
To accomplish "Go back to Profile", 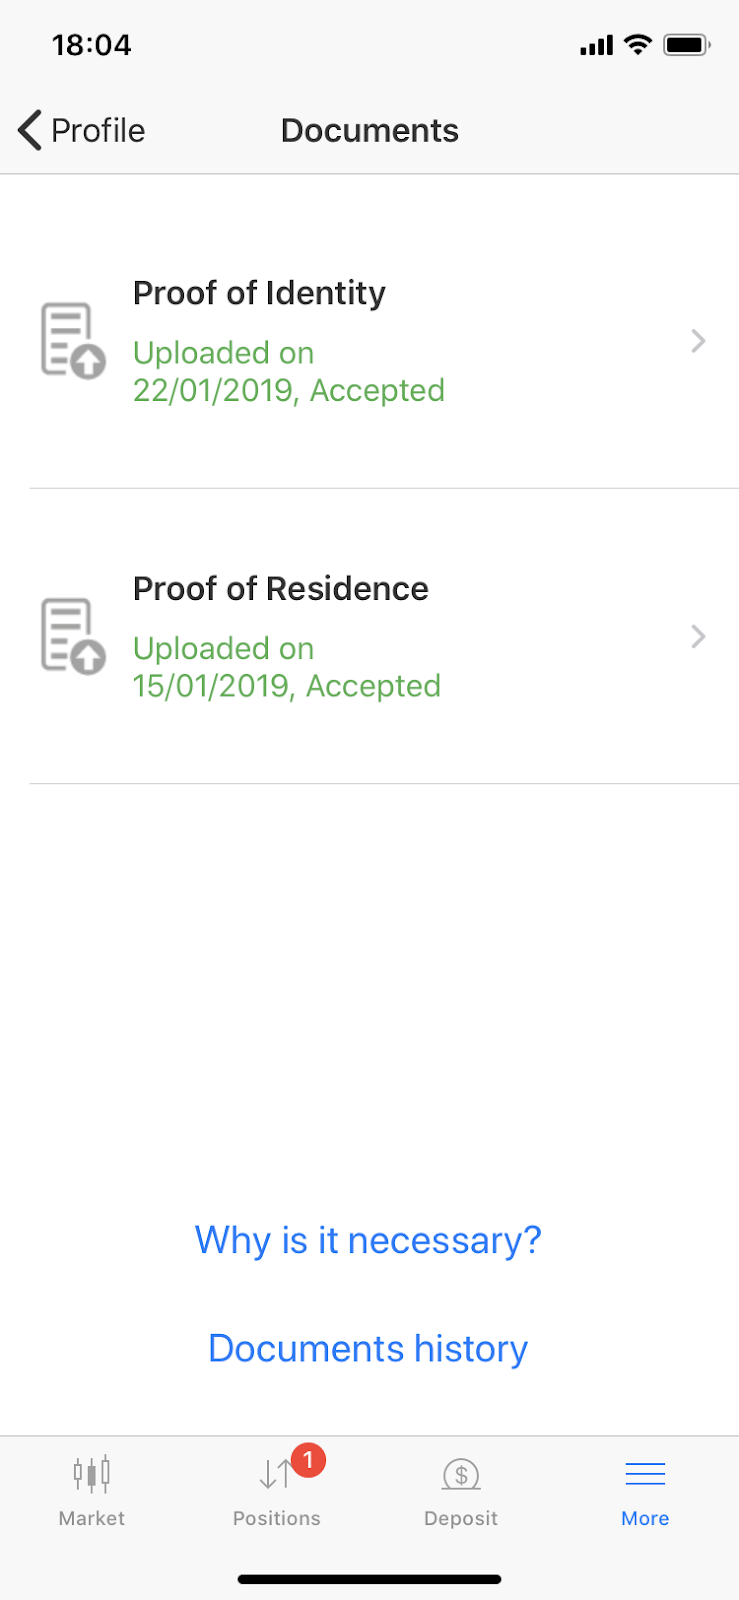I will 98,130.
